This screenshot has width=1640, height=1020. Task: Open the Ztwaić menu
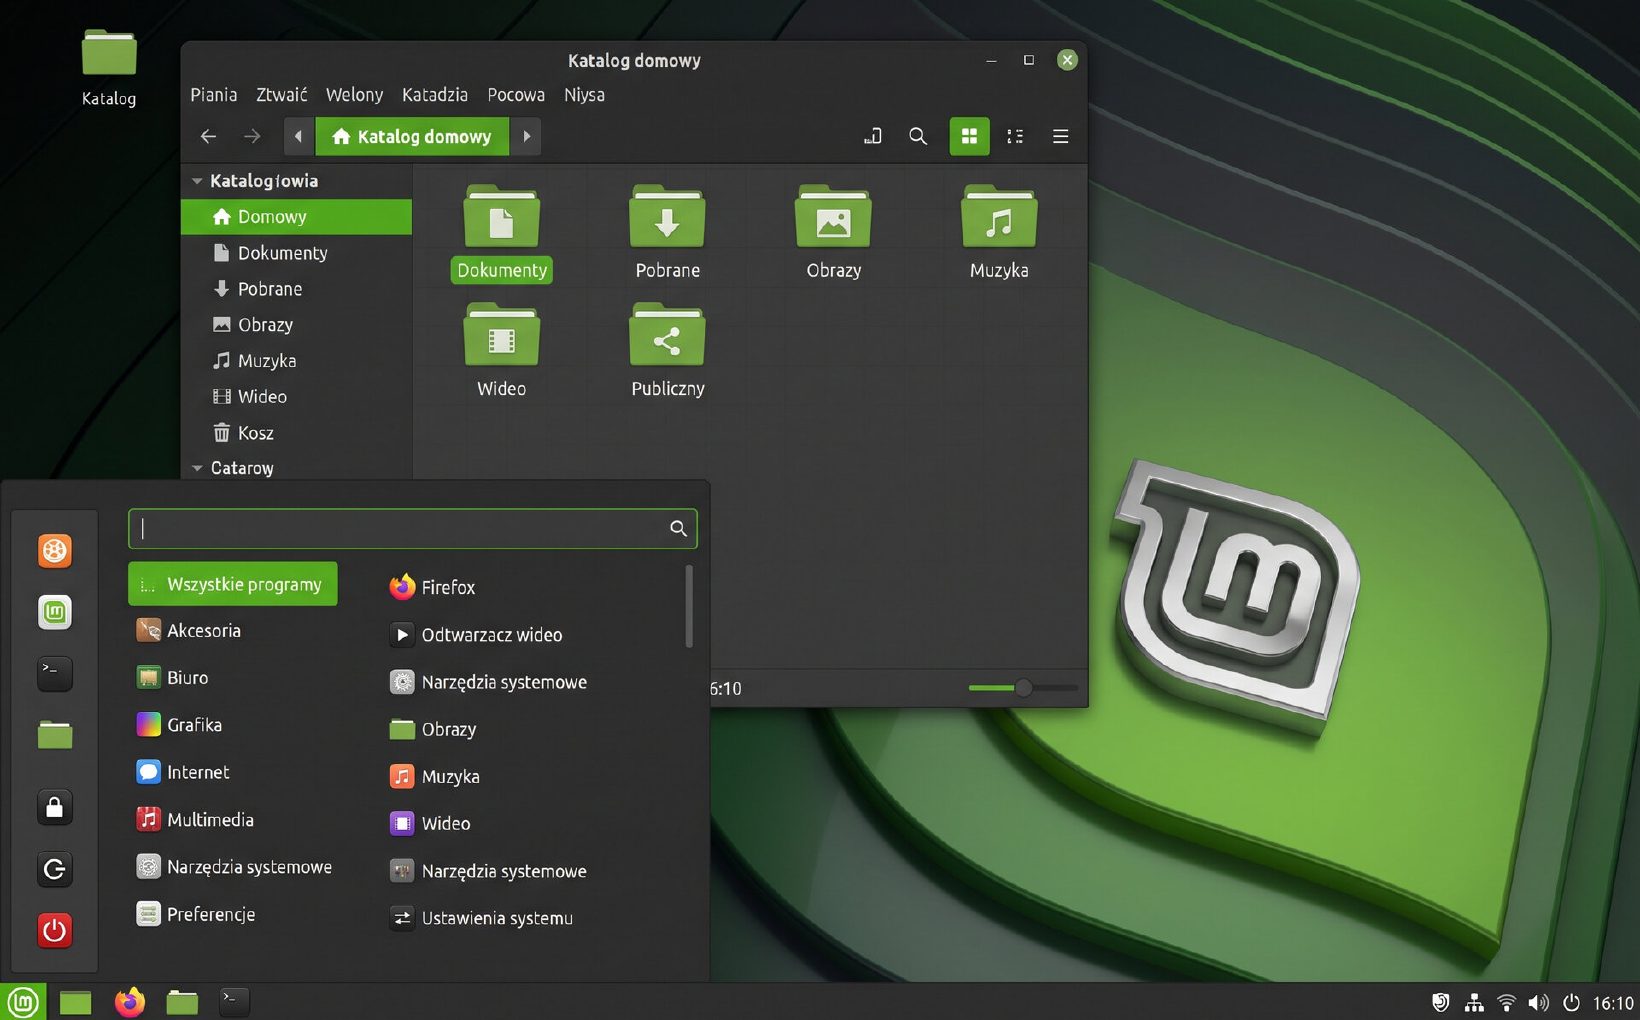(x=281, y=95)
